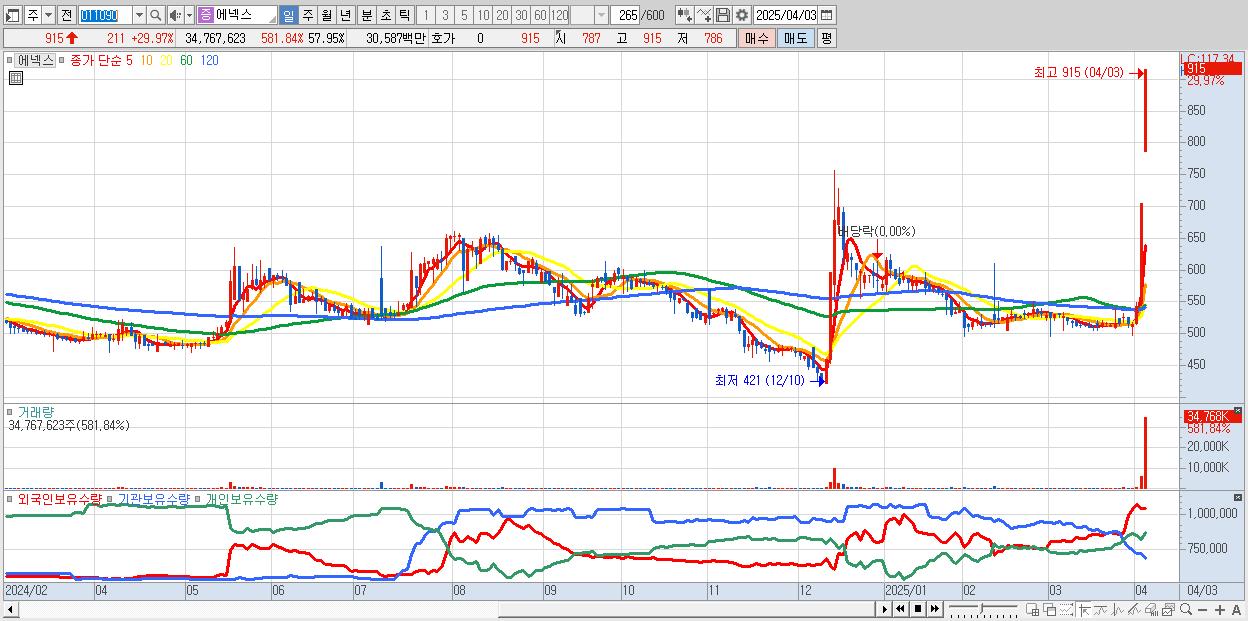Expand the stock code history dropdown
Image resolution: width=1248 pixels, height=621 pixels.
point(139,15)
